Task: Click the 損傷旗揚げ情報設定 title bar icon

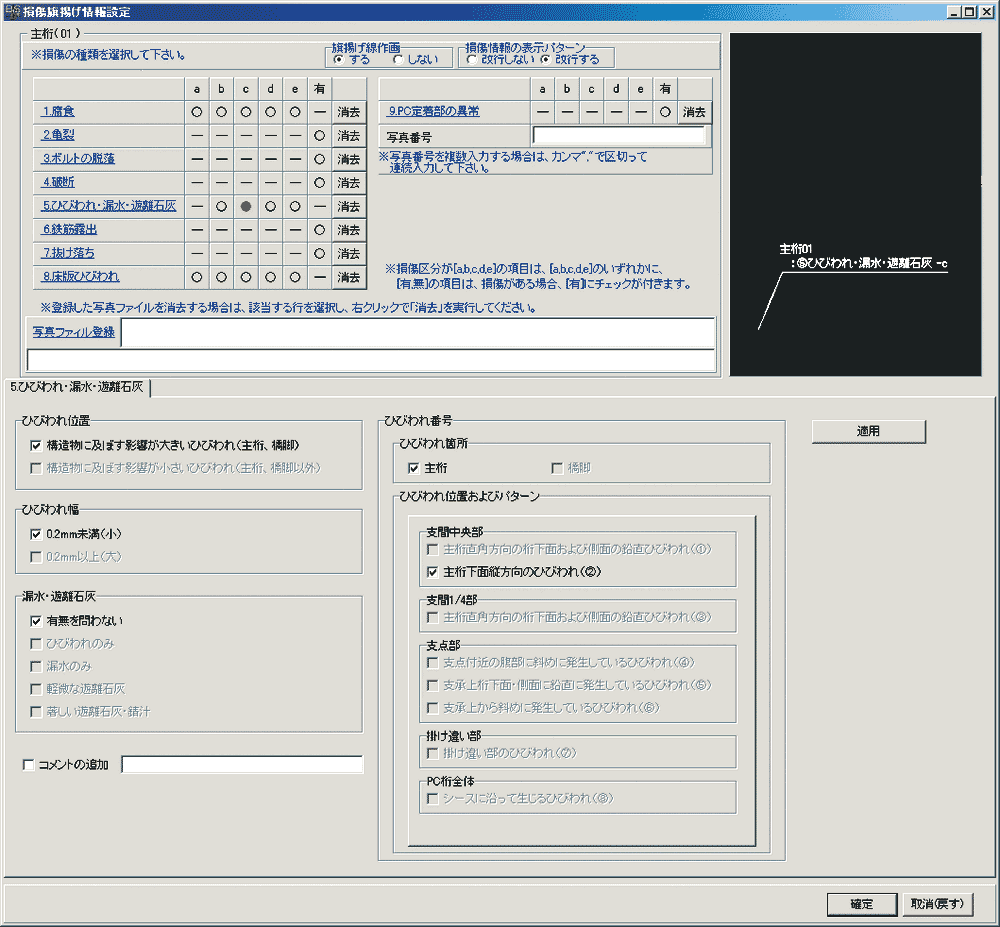Action: [x=11, y=11]
